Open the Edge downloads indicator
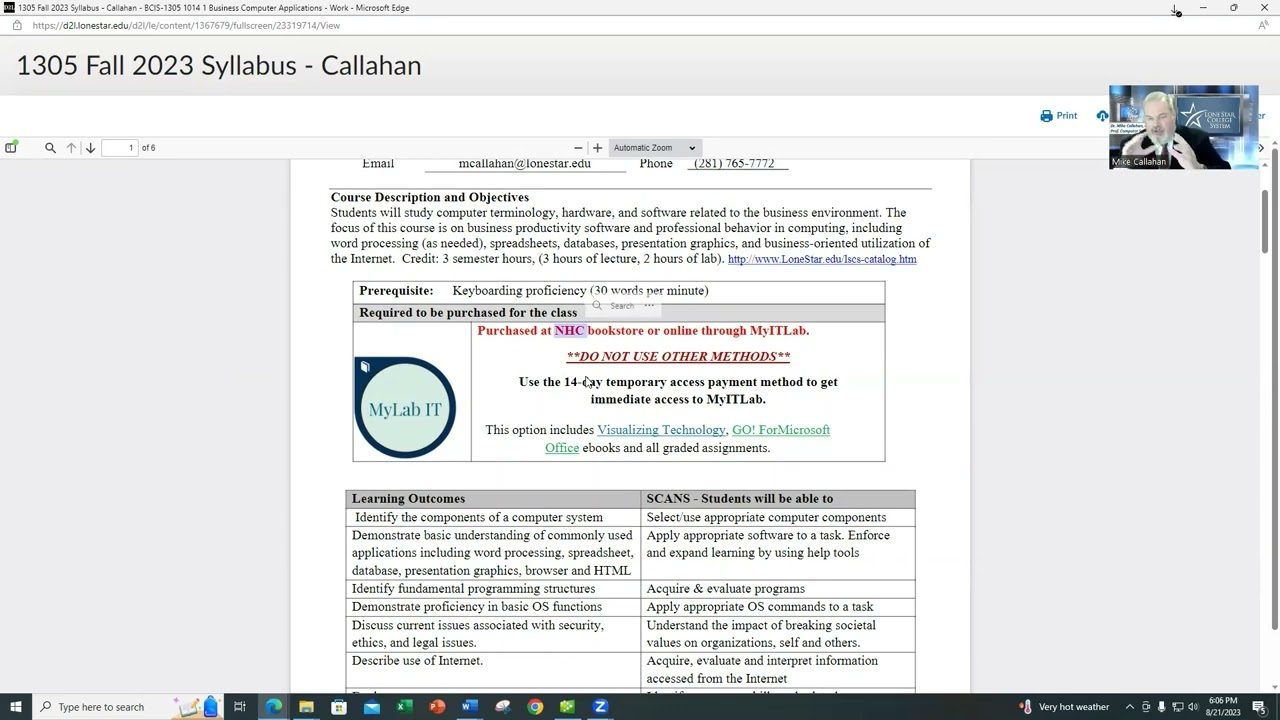This screenshot has height=720, width=1280. (x=1176, y=9)
